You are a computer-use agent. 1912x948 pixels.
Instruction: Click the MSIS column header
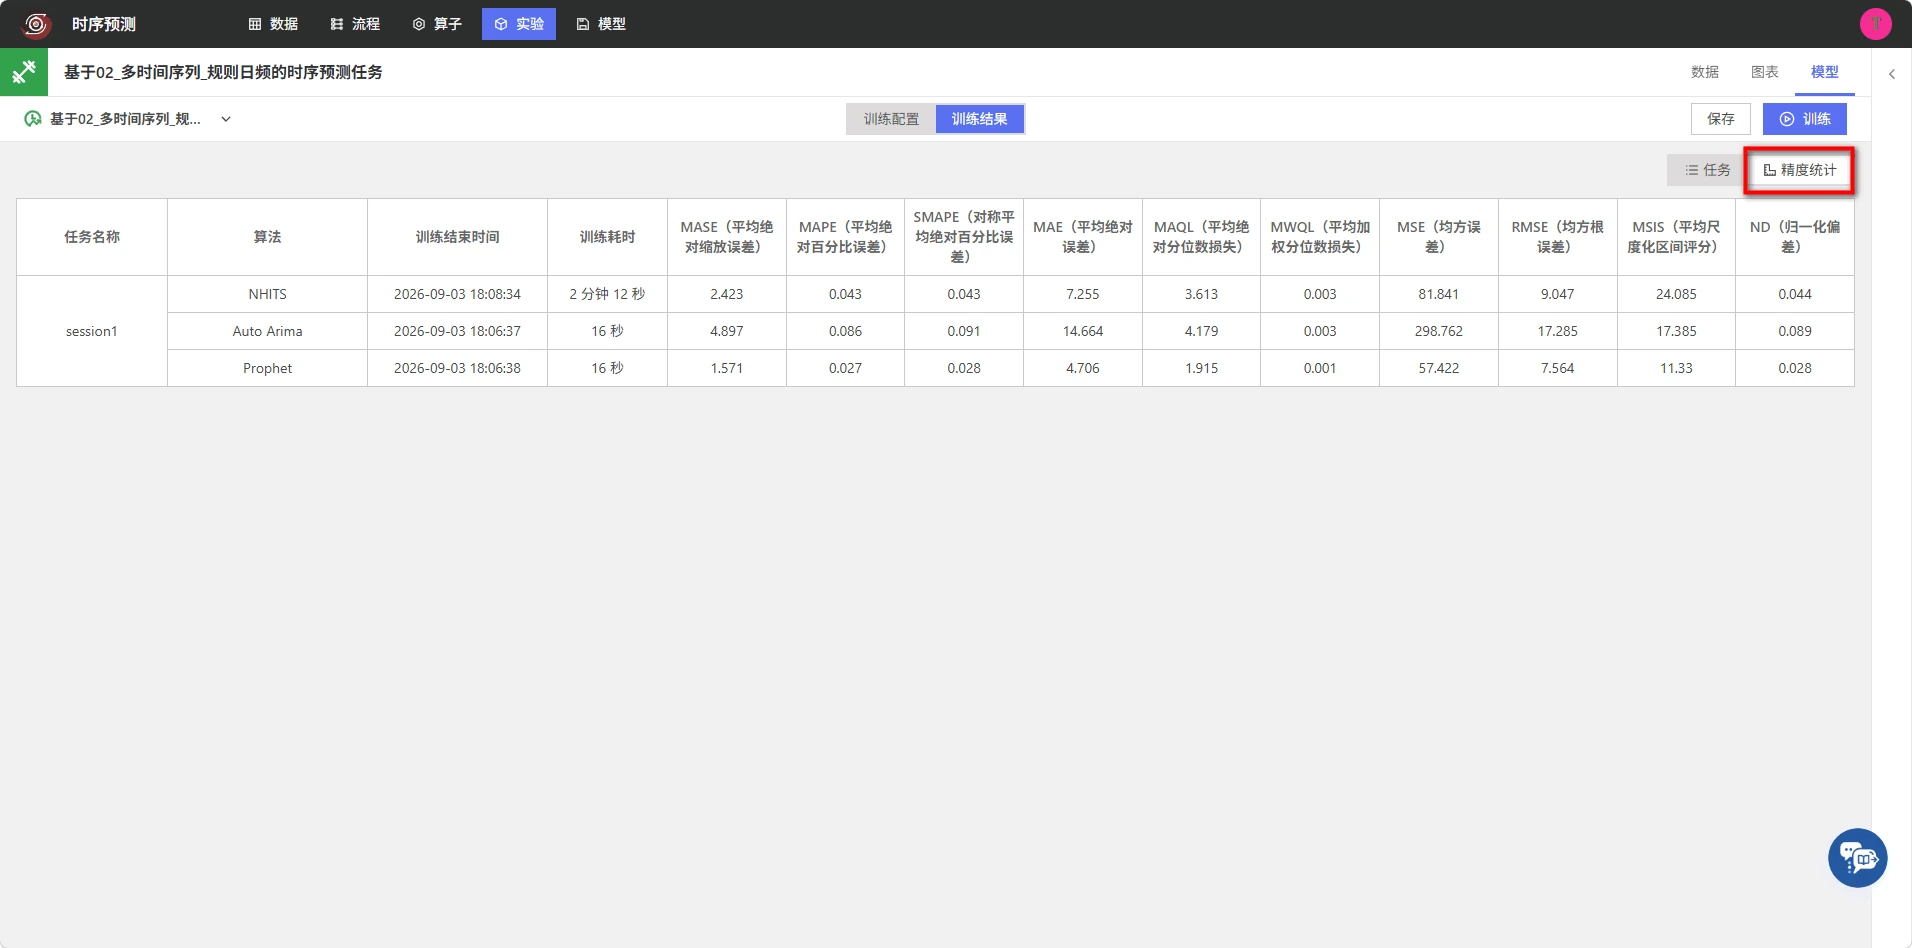[x=1676, y=237]
